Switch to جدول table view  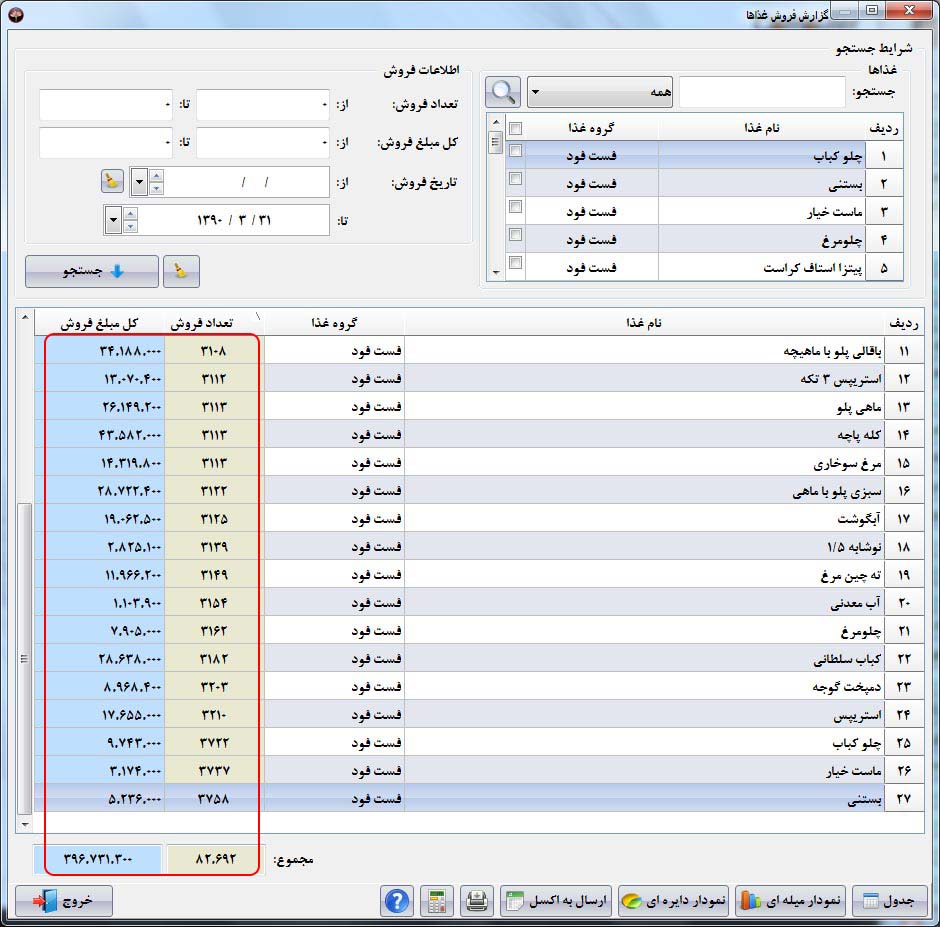point(889,901)
